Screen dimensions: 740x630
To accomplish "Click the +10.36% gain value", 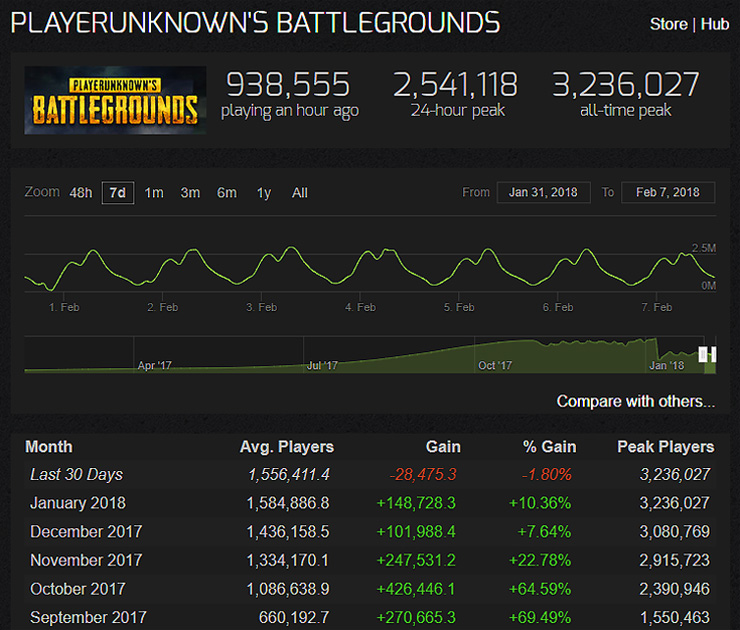I will pos(540,503).
